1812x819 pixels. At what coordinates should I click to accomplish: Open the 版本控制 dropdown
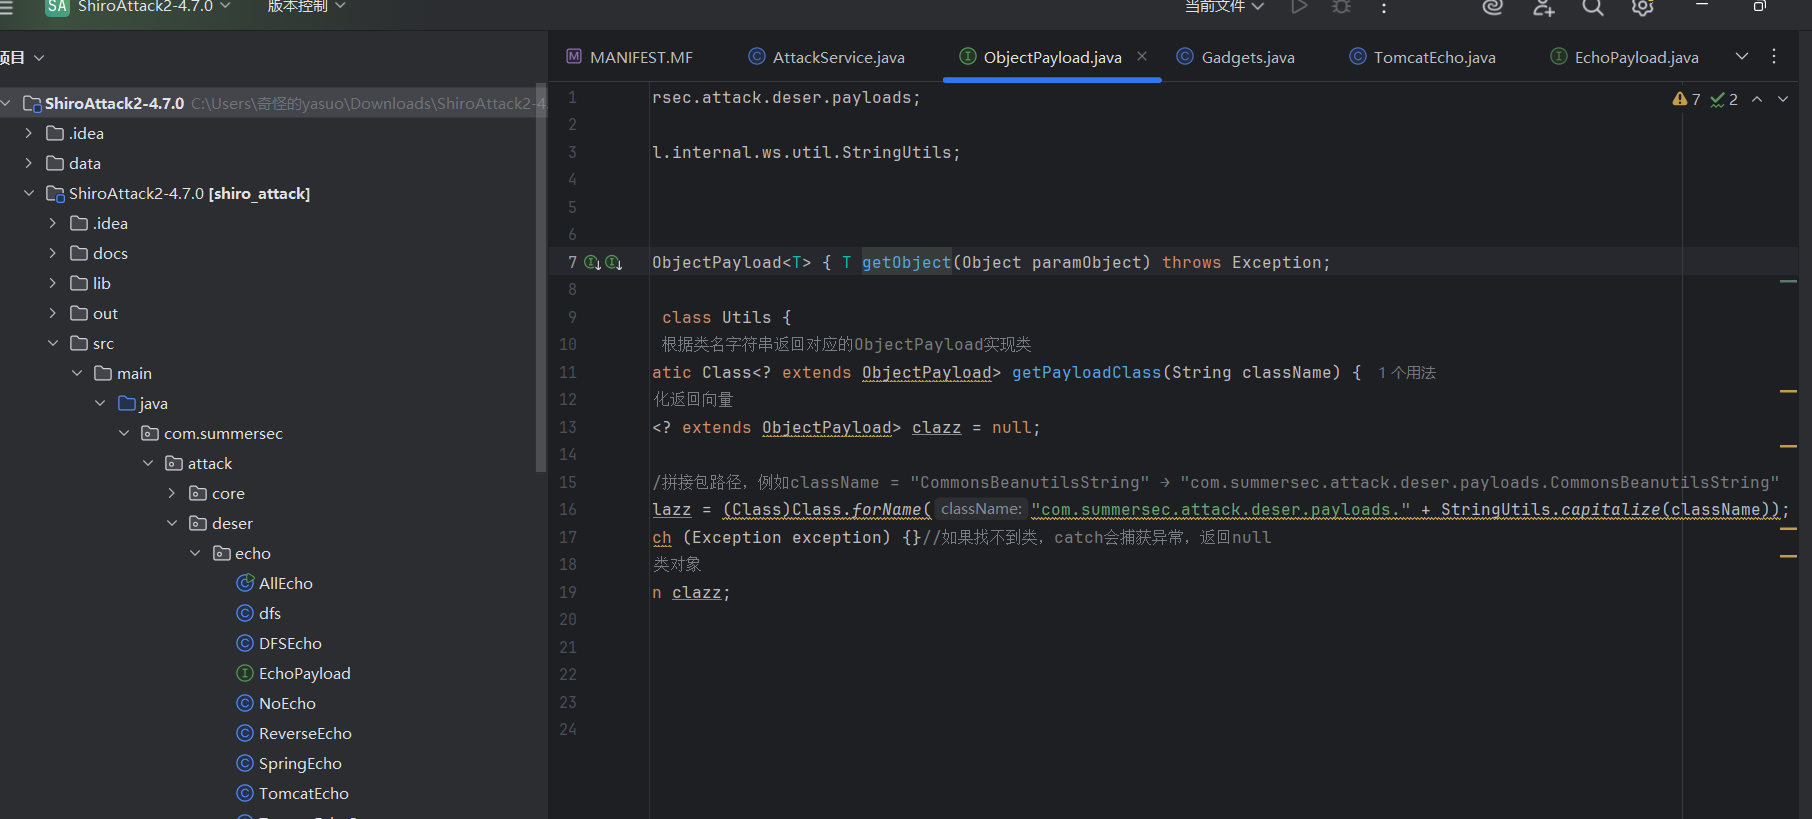(306, 7)
